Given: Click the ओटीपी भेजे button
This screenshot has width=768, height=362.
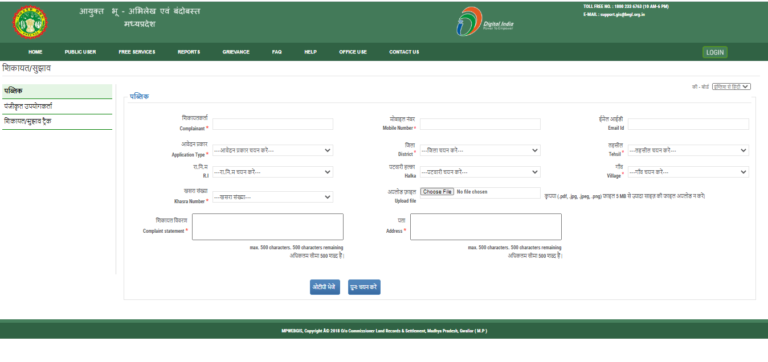Looking at the screenshot, I should tap(325, 287).
